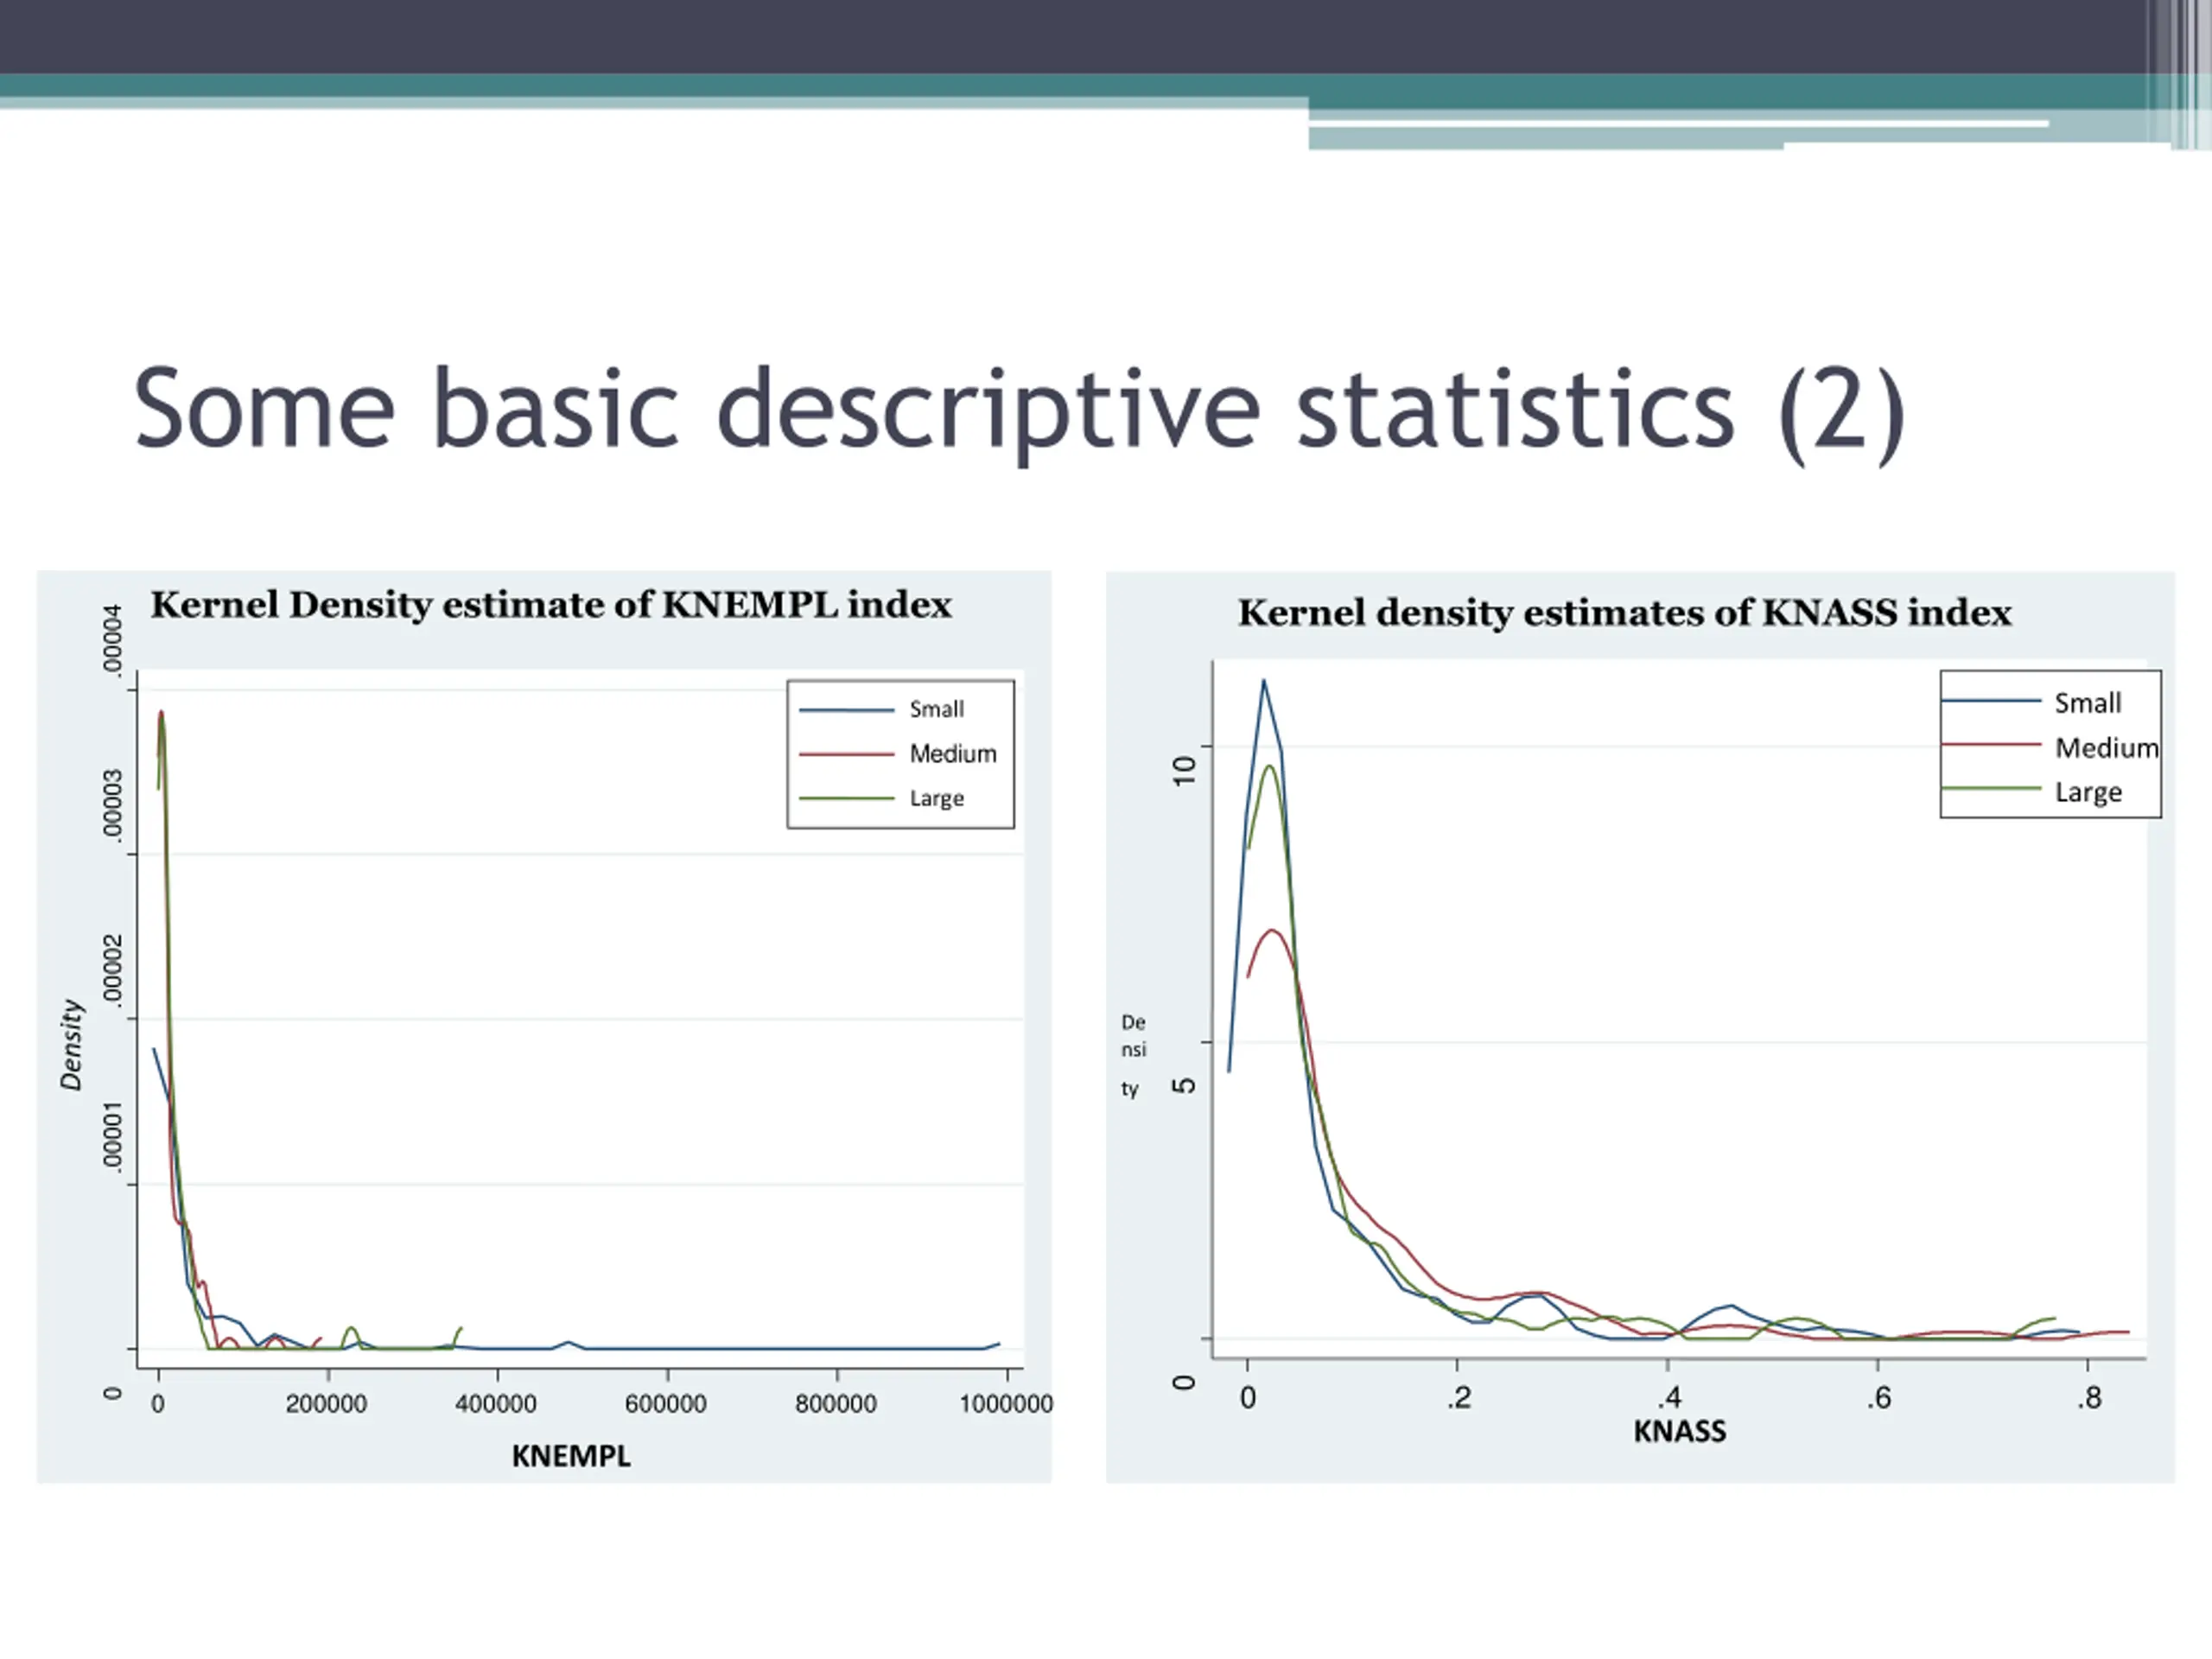Click the green Large curve peak in KNASS chart
This screenshot has width=2212, height=1659.
pos(1270,767)
